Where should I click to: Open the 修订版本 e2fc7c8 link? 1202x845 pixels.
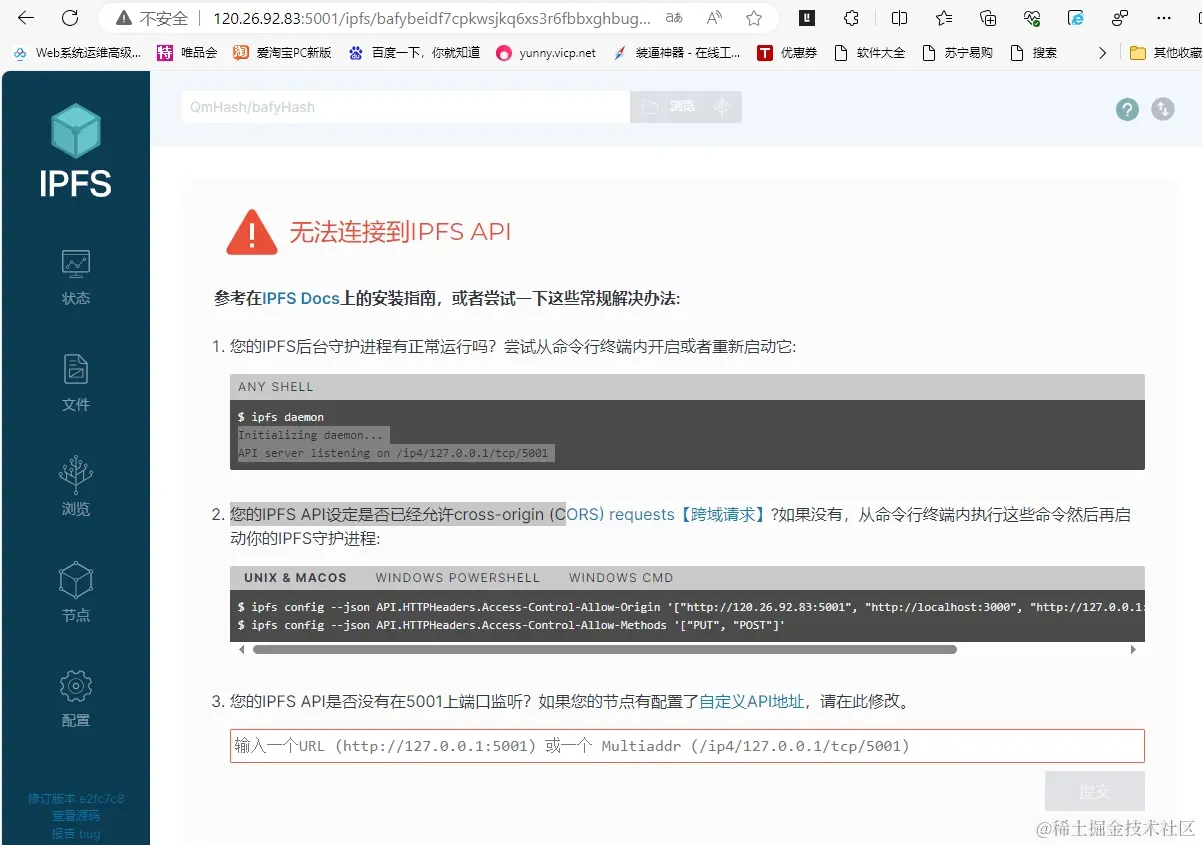click(x=76, y=799)
